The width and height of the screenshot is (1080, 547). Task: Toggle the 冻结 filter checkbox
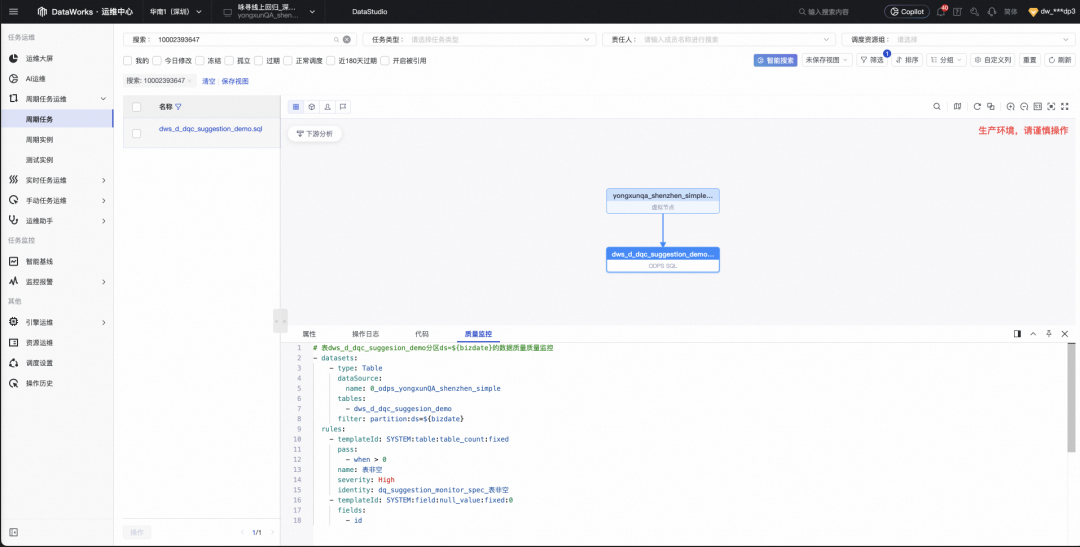click(x=200, y=61)
